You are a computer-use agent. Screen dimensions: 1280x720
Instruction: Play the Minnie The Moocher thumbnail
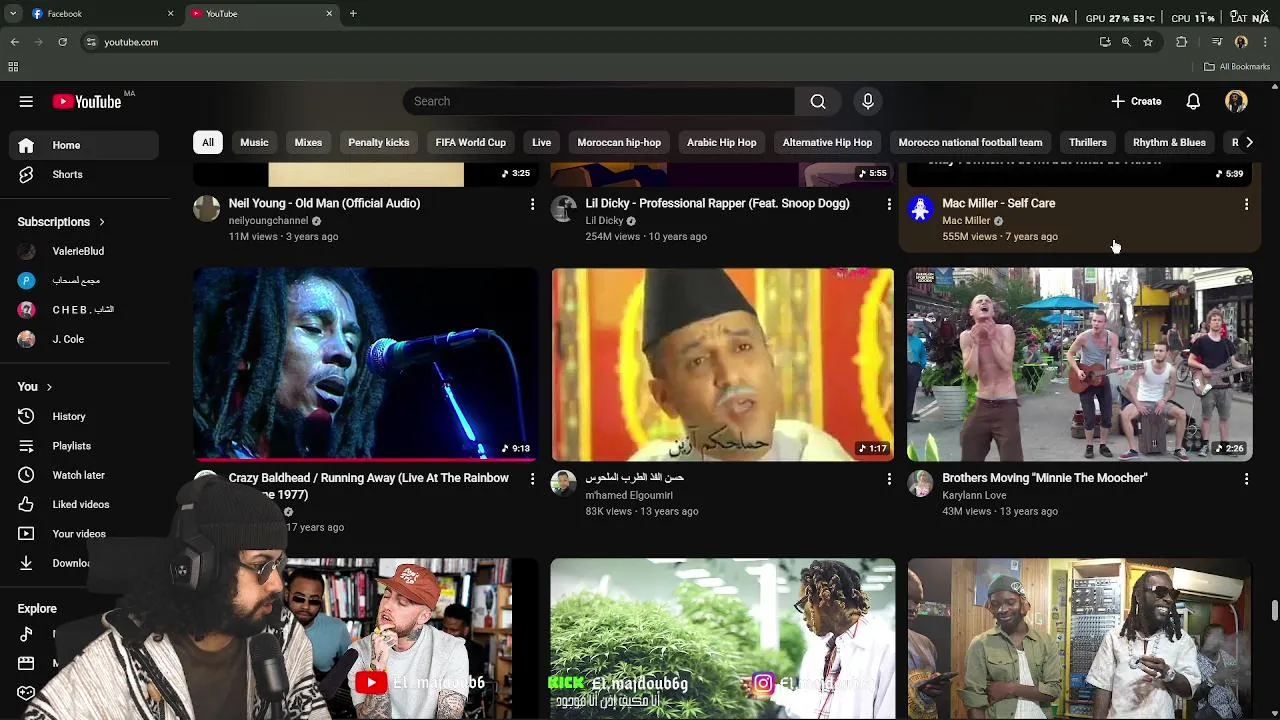(x=1079, y=364)
